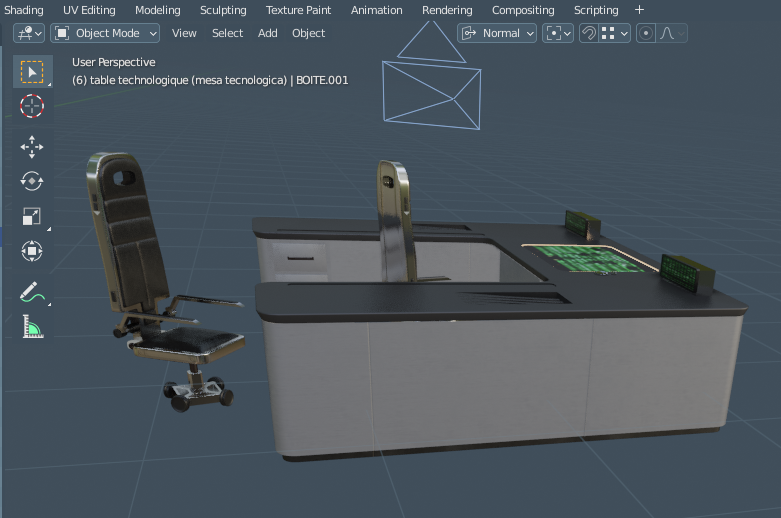Switch to the Shading workspace tab
Viewport: 781px width, 518px height.
click(23, 10)
